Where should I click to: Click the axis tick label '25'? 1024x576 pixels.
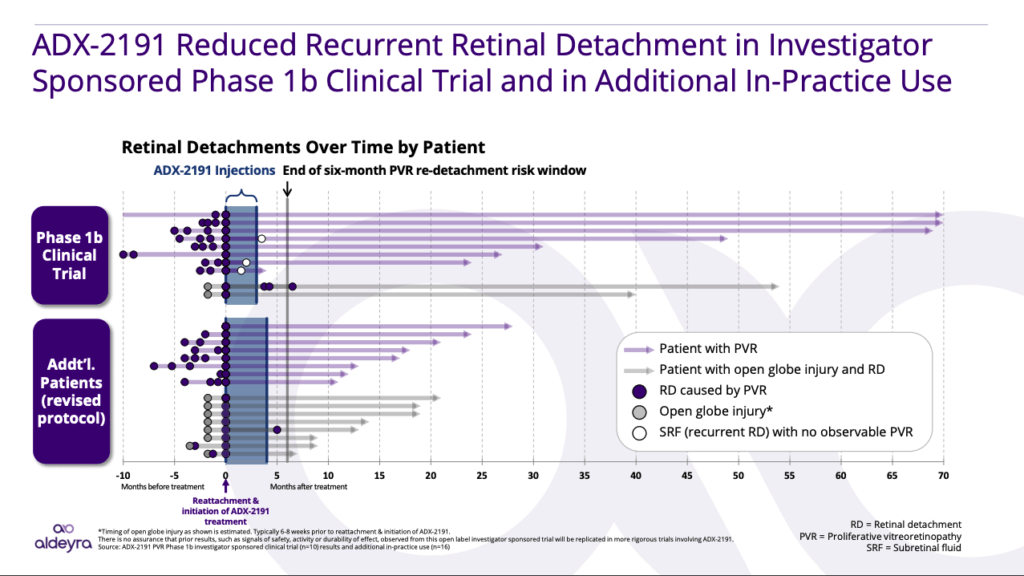[x=482, y=475]
